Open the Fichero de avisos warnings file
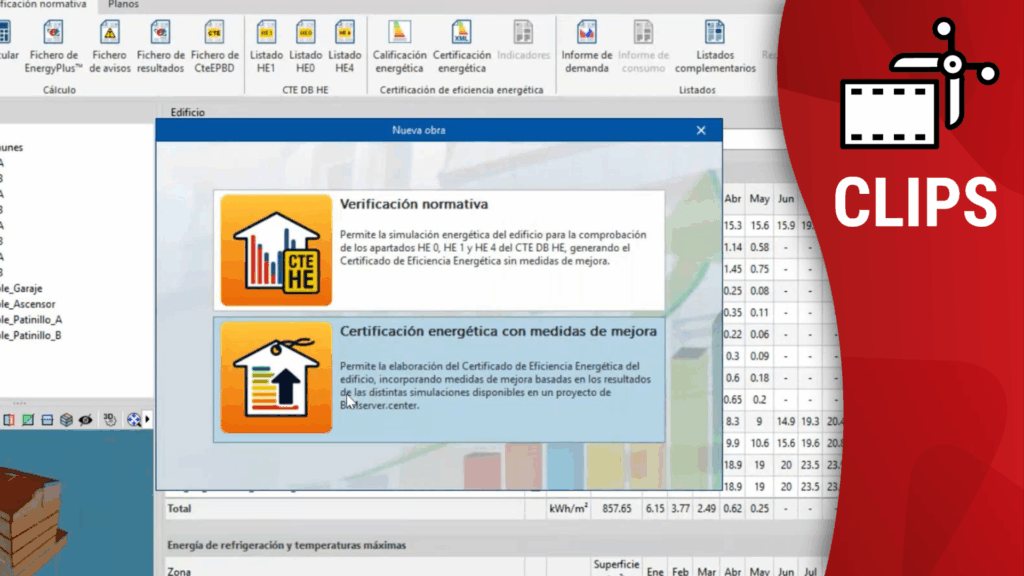Viewport: 1024px width, 576px height. tap(108, 47)
